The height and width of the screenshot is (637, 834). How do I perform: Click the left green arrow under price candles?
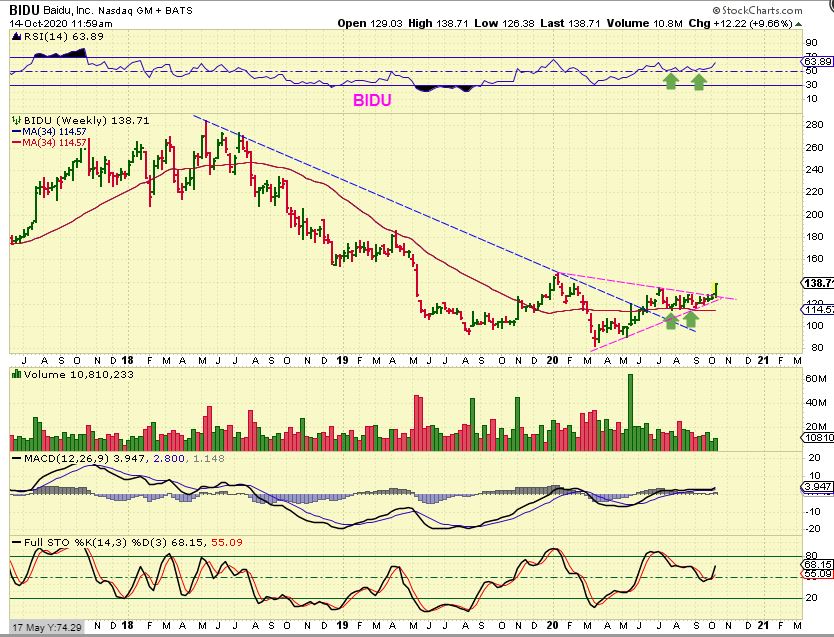[669, 320]
